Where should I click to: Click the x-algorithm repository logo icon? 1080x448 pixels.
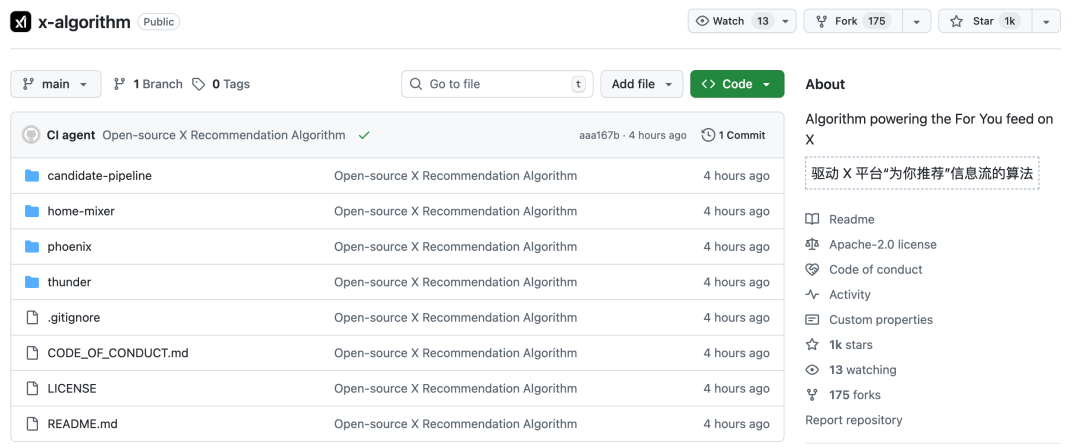(x=21, y=21)
